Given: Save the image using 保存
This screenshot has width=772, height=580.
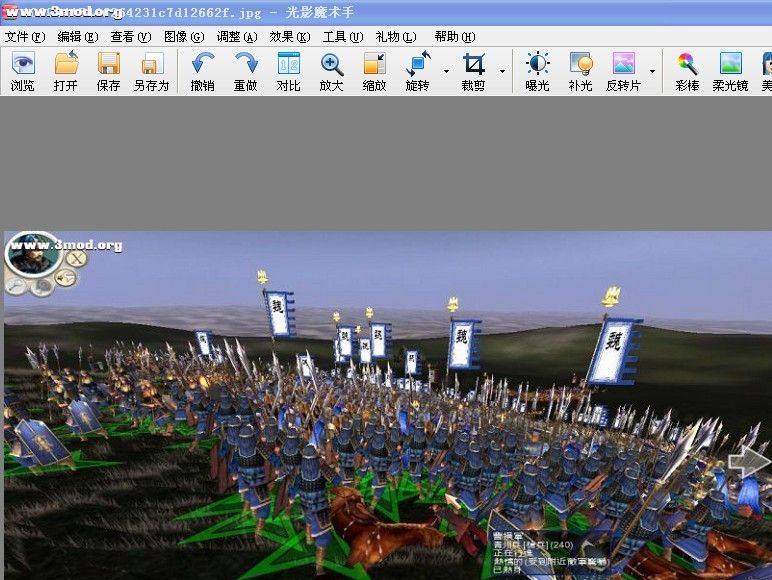Looking at the screenshot, I should click(x=108, y=71).
